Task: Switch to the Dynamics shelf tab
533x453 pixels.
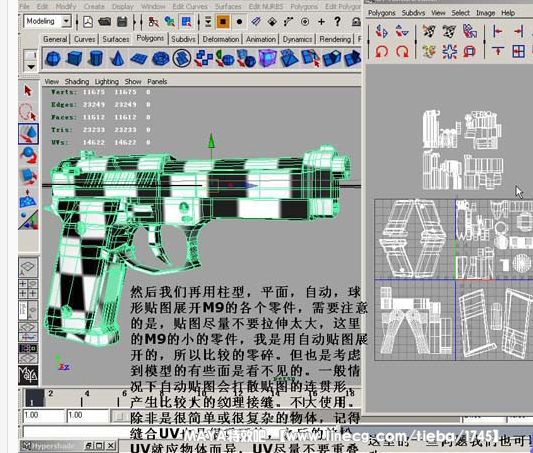Action: [x=297, y=39]
